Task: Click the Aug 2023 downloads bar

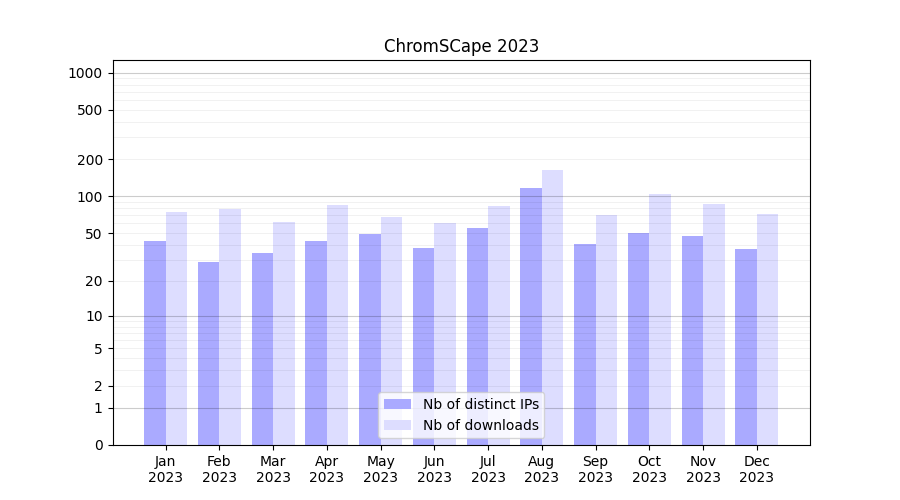Action: pos(552,300)
